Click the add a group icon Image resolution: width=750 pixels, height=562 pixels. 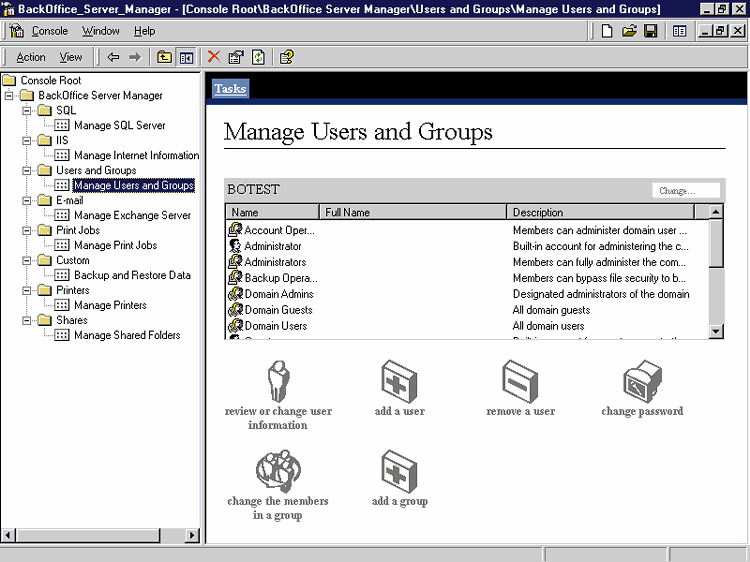click(399, 471)
